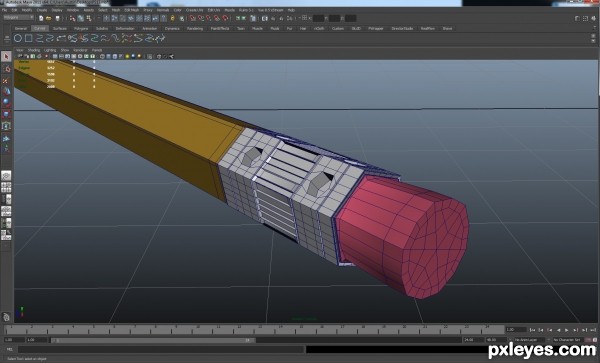The width and height of the screenshot is (600, 363).
Task: Toggle Snap to Curves magnet icon
Action: pos(201,18)
